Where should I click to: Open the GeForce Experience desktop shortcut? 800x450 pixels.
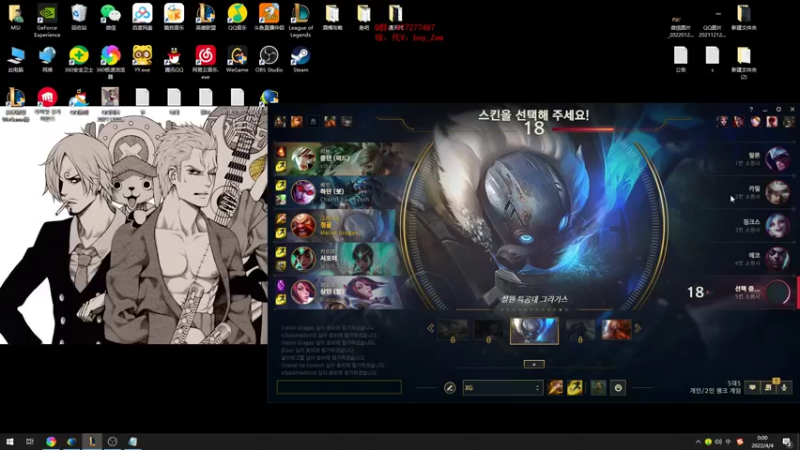47,20
